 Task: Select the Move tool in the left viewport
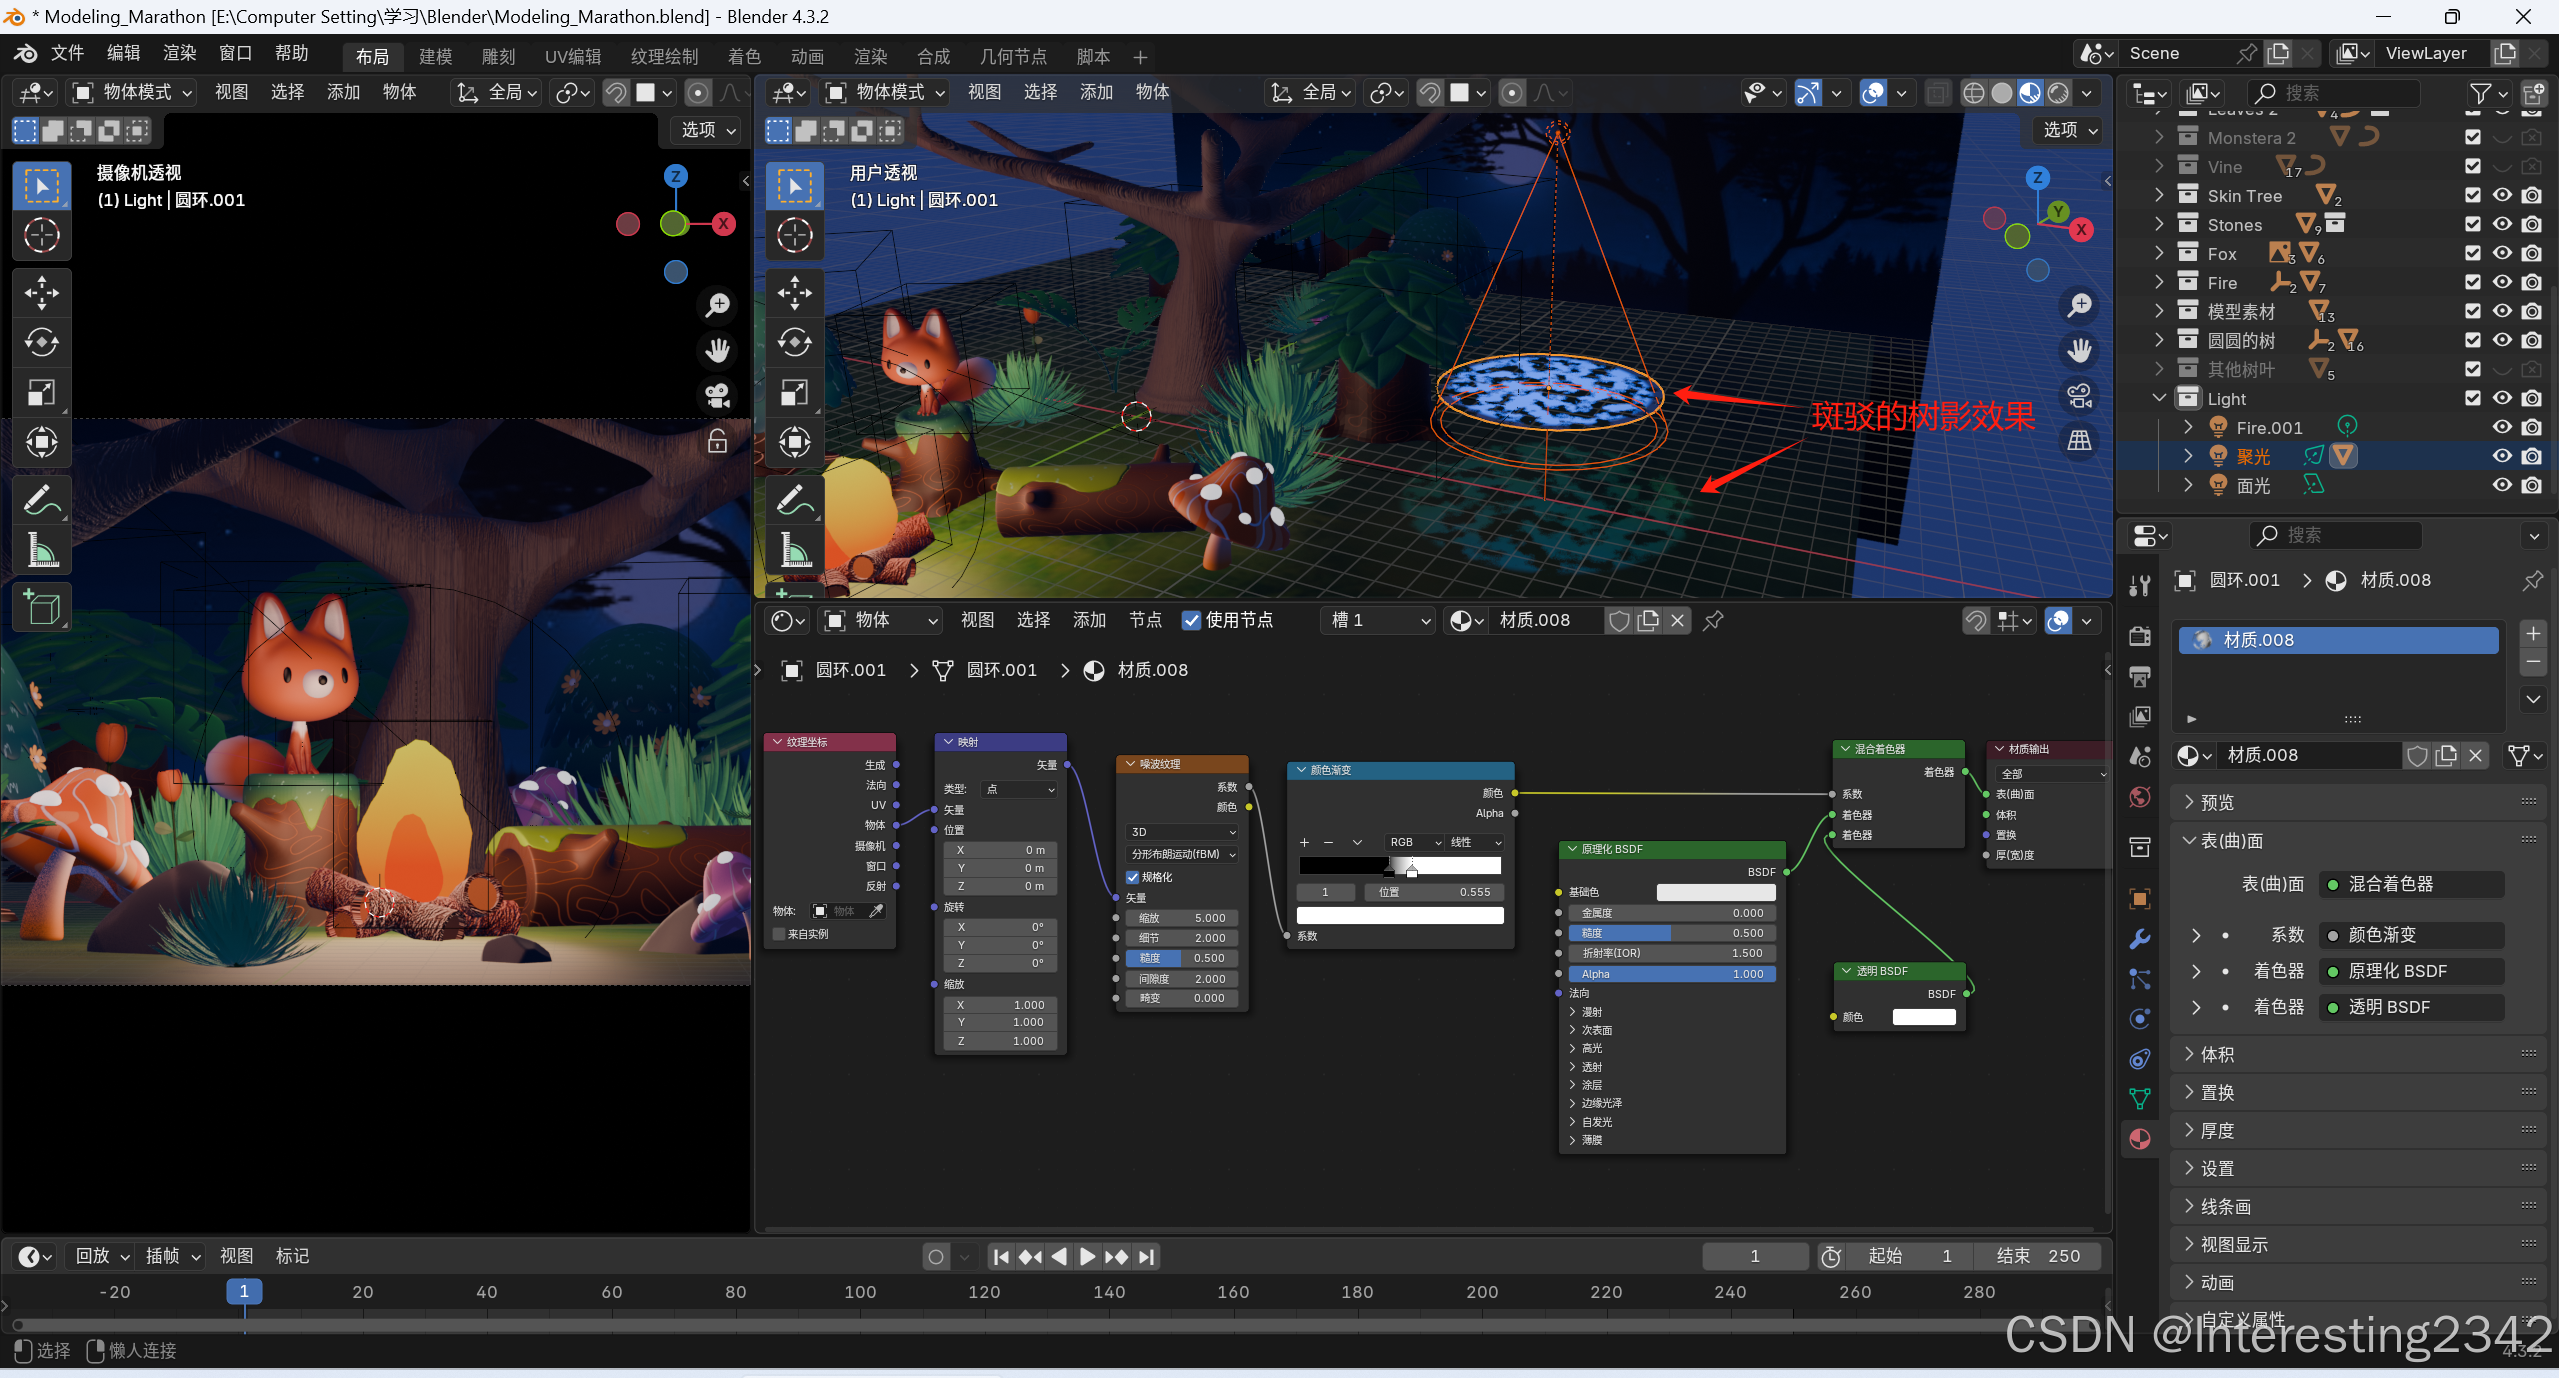tap(41, 293)
